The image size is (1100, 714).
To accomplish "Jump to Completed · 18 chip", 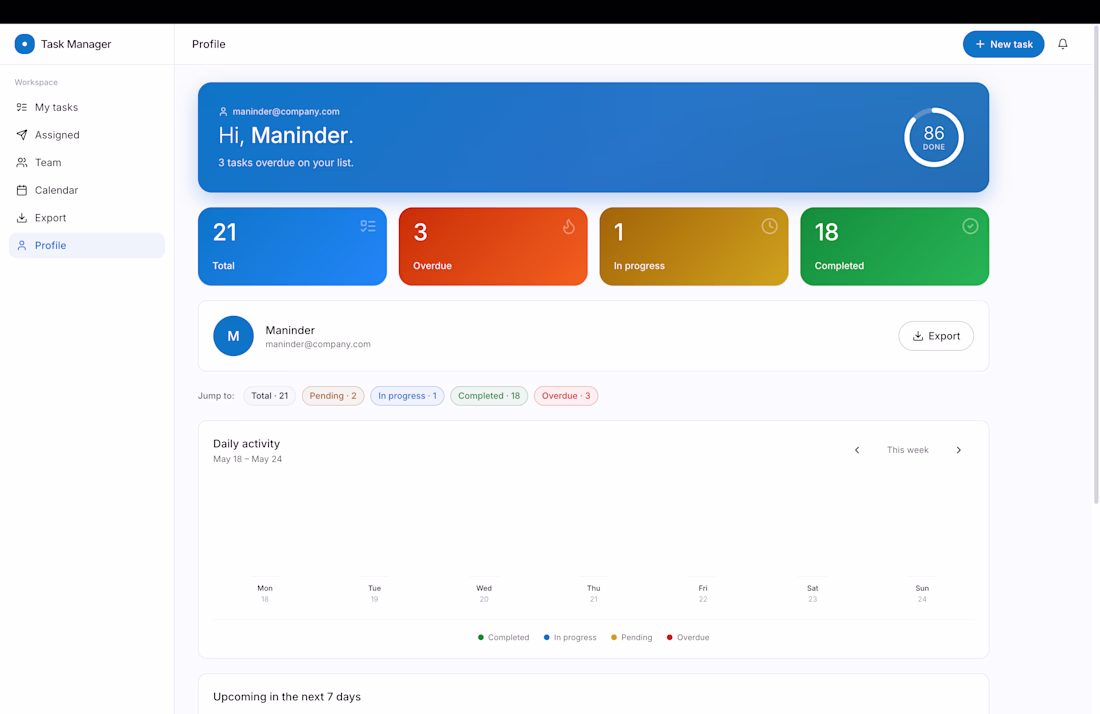I will click(489, 396).
